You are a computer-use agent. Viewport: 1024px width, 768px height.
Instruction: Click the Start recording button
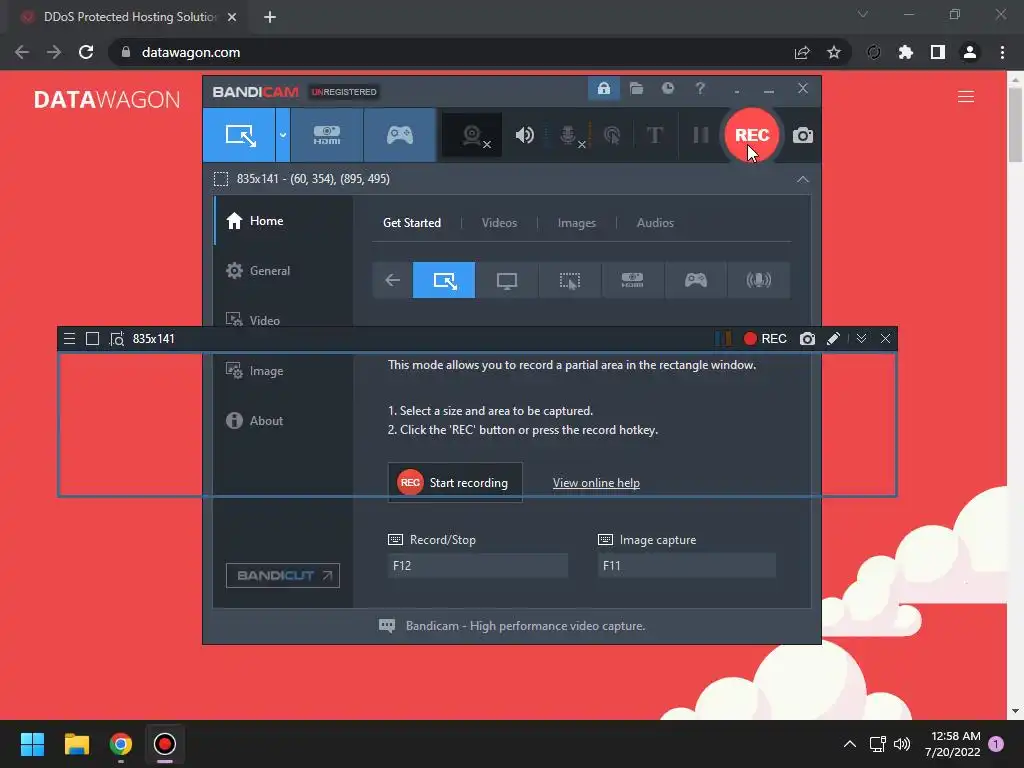455,483
